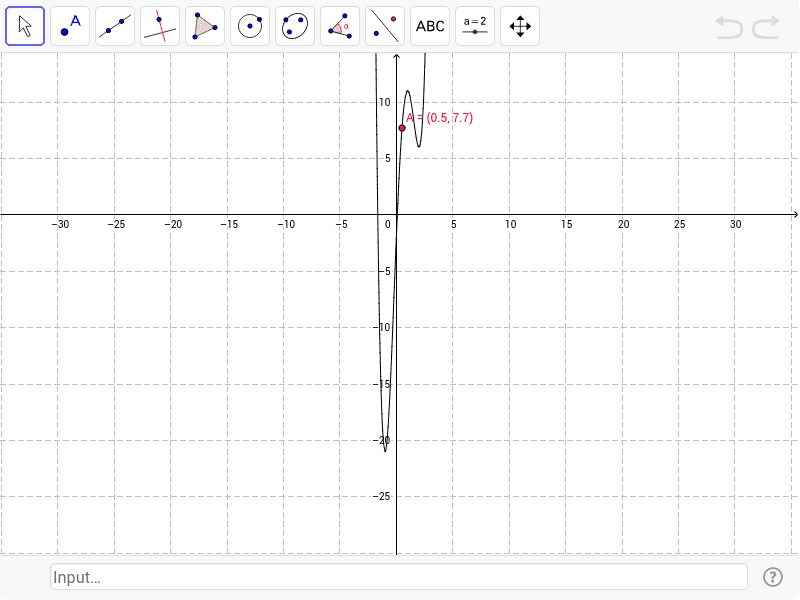
Task: Select the Ellipse conic tool
Action: pyautogui.click(x=295, y=26)
